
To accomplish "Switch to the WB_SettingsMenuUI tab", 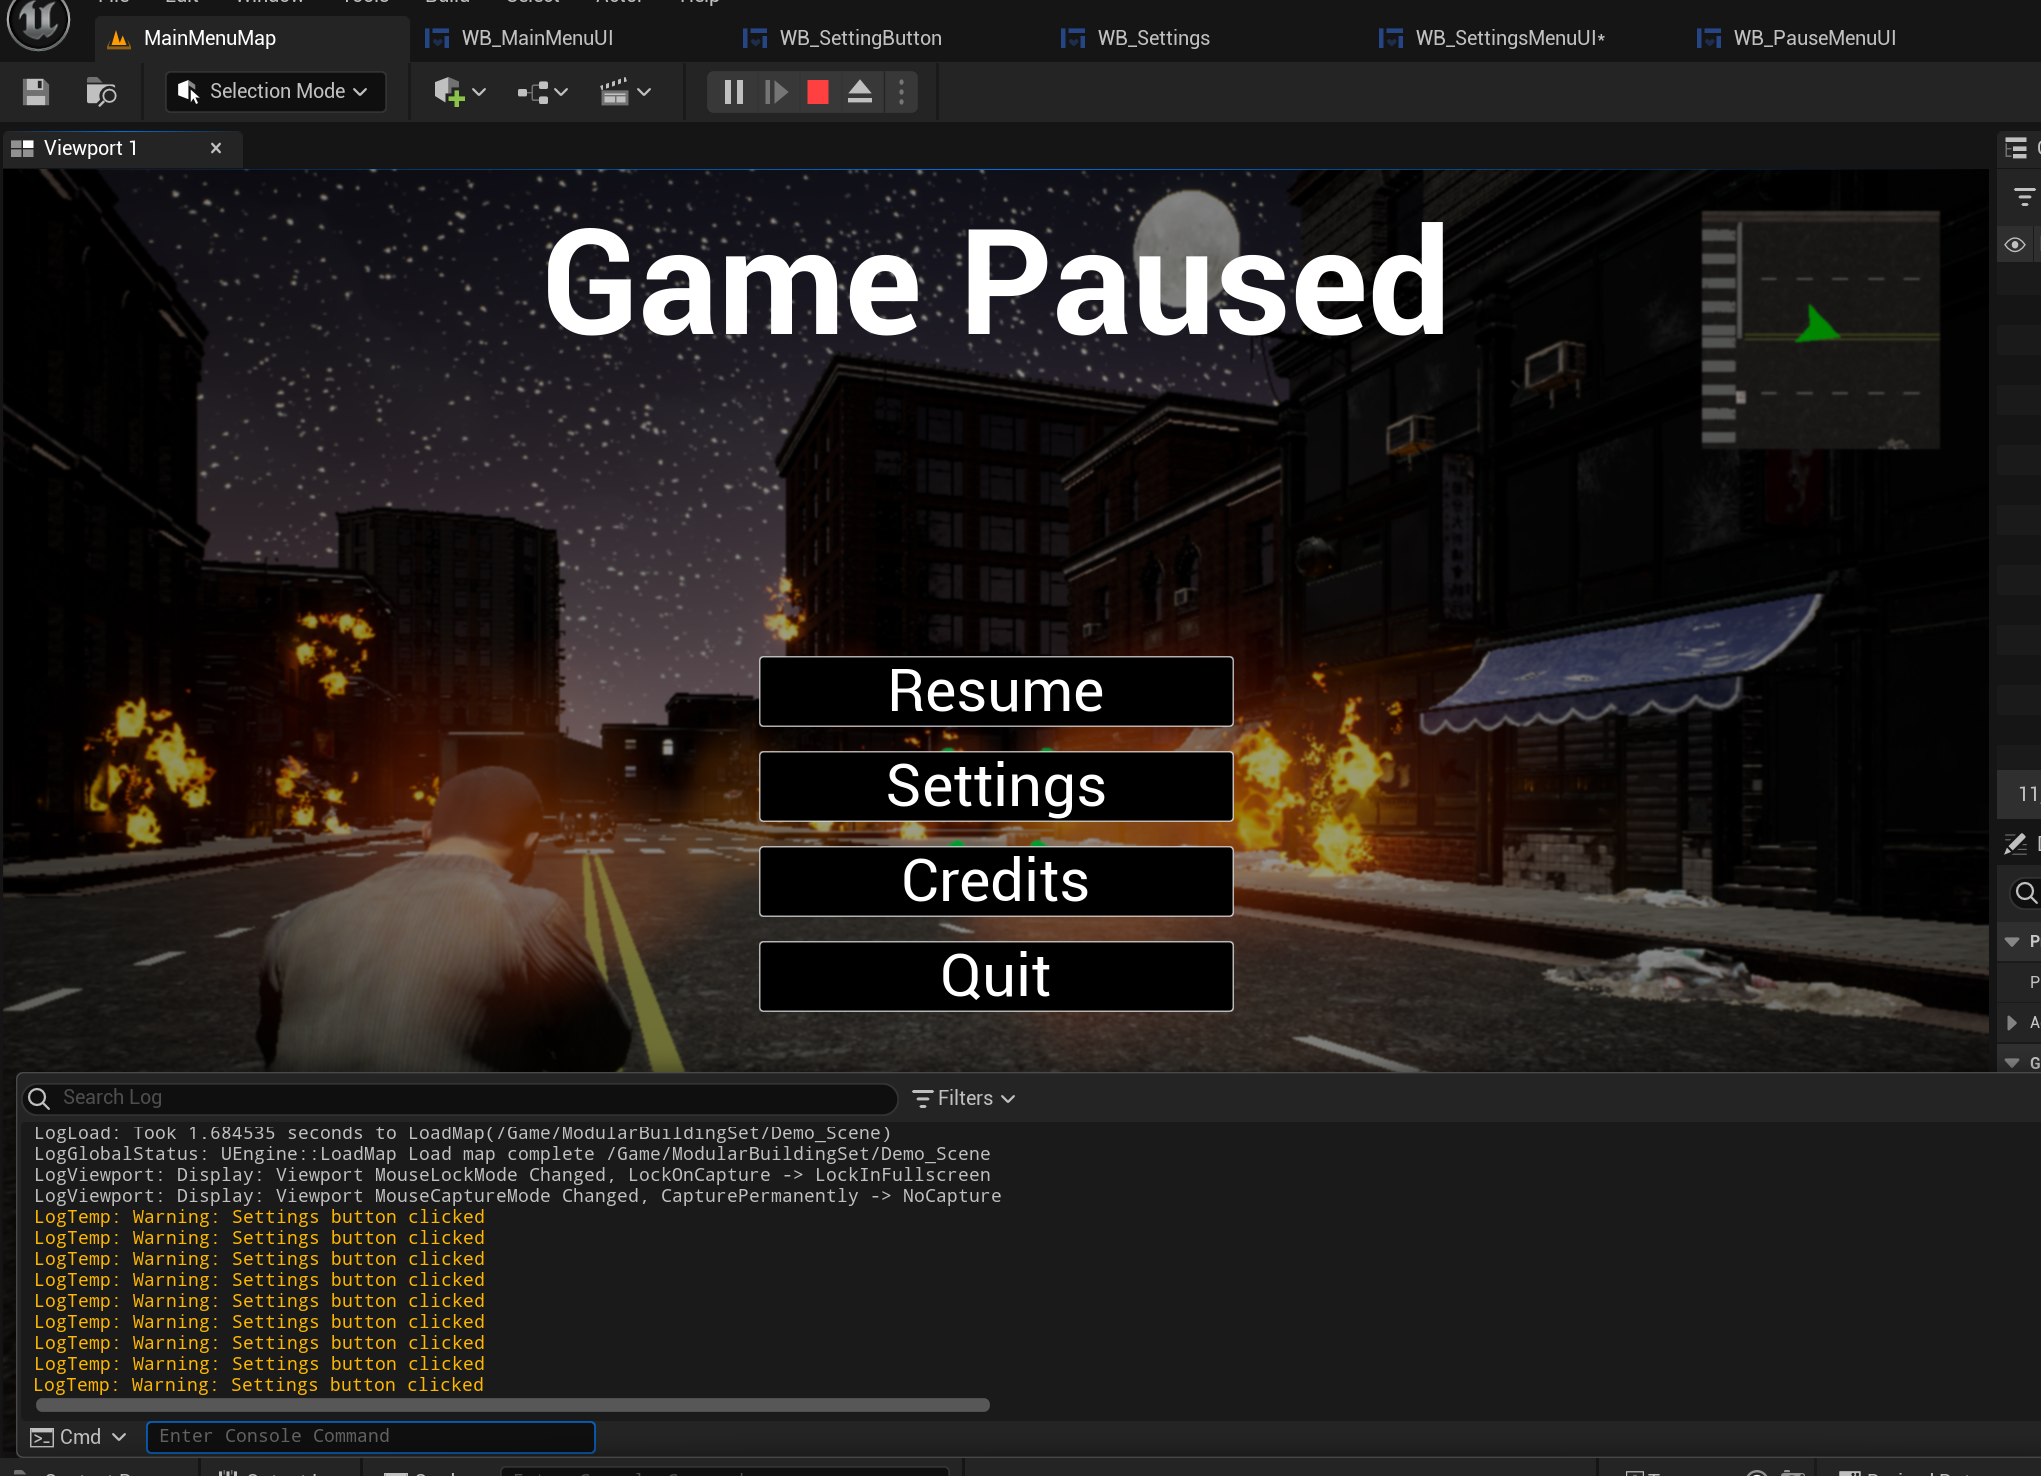I will [x=1509, y=38].
